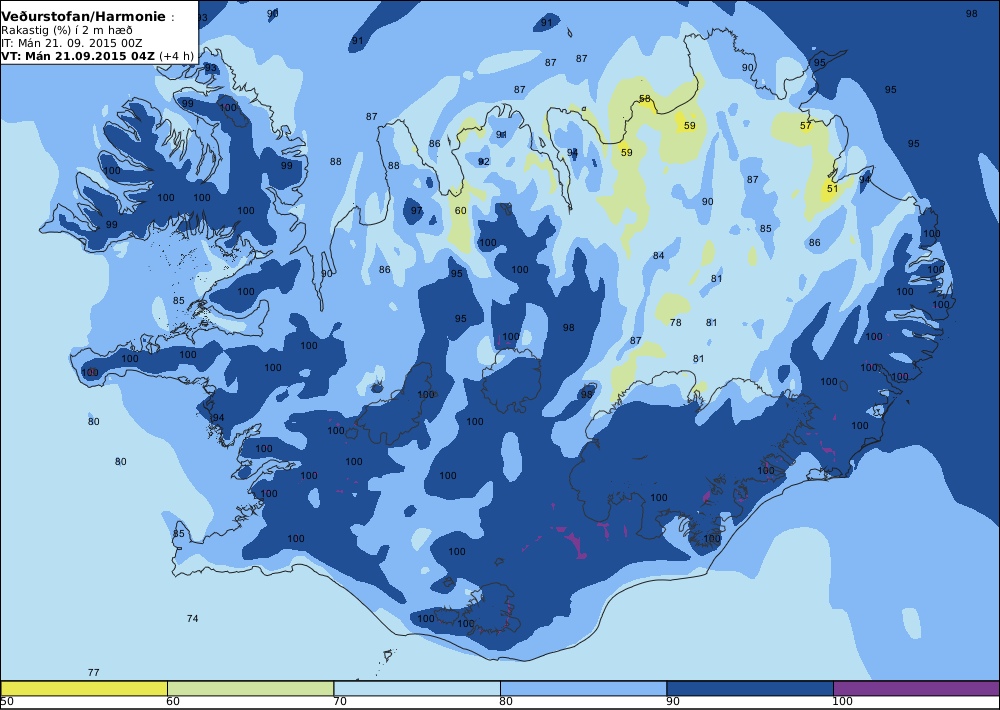Click the 'IT: Mán 21. 09. 2015 00Z' line
Image resolution: width=1000 pixels, height=710 pixels.
tap(71, 43)
